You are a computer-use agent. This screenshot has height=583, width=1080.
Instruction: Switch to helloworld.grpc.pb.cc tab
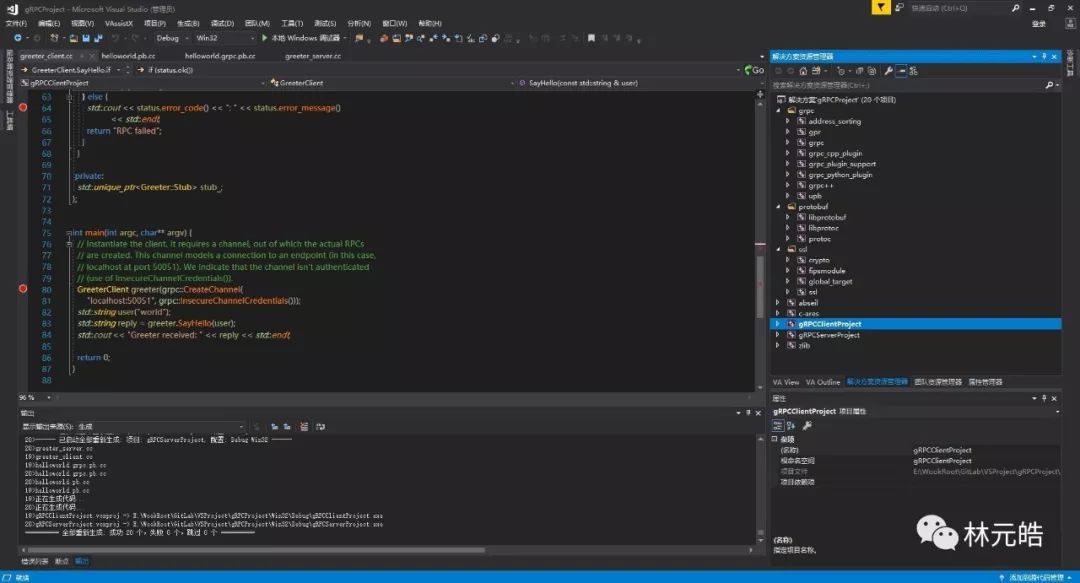[x=219, y=56]
